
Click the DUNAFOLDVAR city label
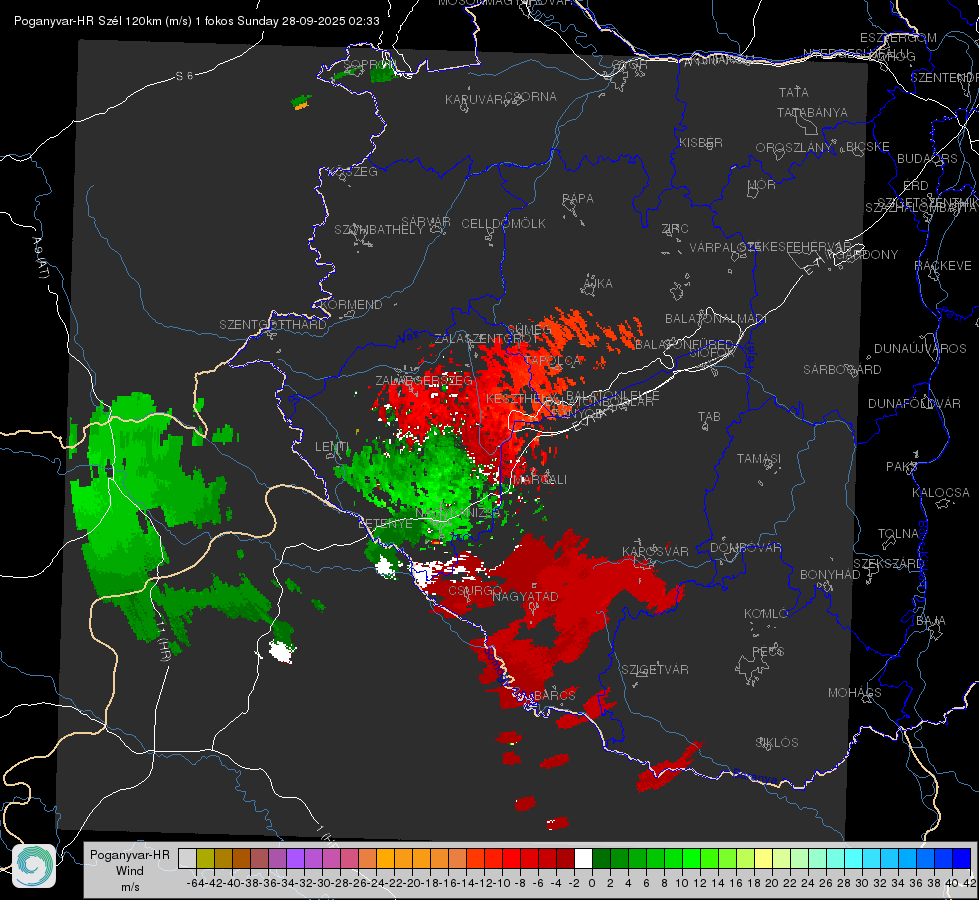pos(914,403)
